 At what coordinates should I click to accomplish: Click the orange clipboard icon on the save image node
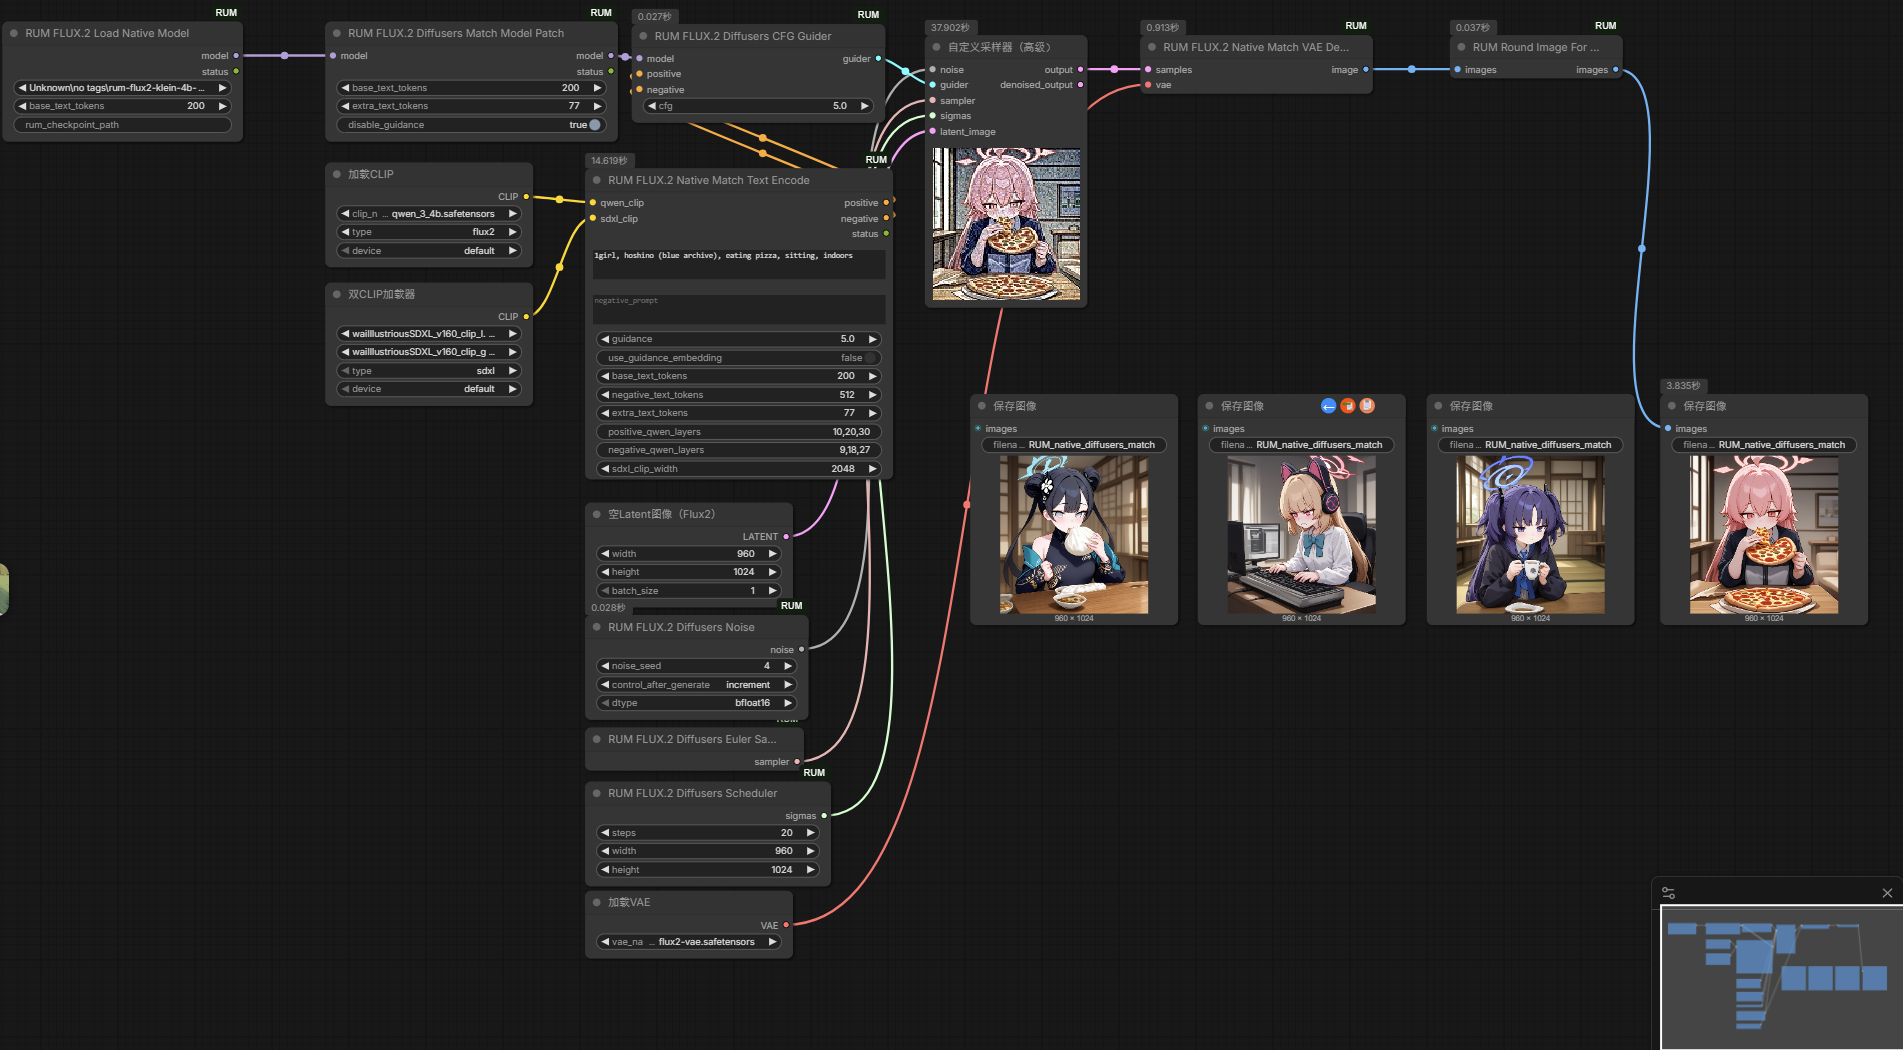[x=1367, y=405]
